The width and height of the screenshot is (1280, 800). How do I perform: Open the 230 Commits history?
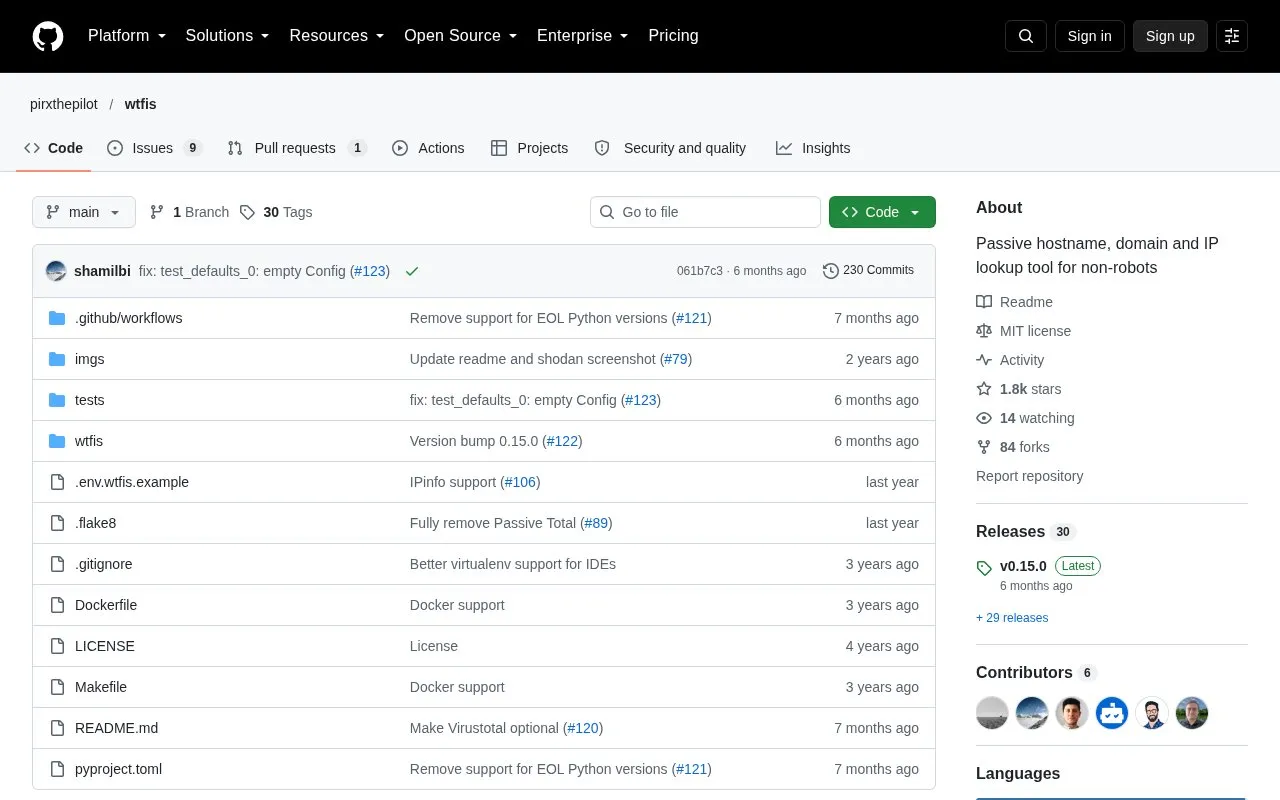pyautogui.click(x=868, y=271)
